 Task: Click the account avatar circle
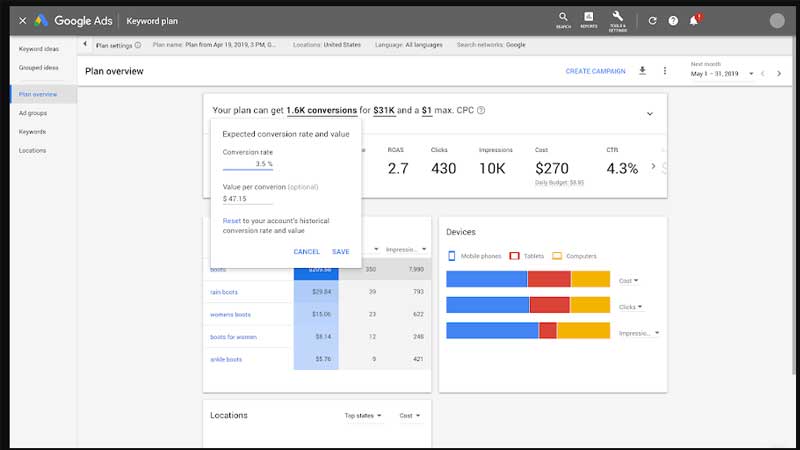[x=777, y=20]
